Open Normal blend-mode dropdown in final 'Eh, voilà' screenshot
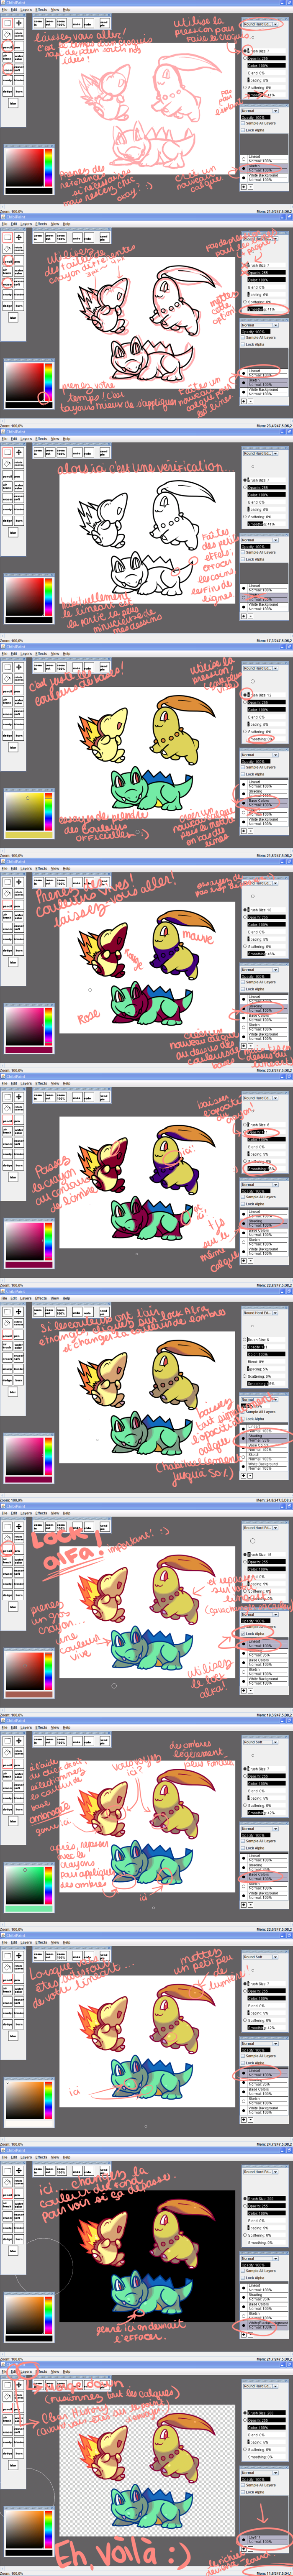This screenshot has width=293, height=2576. point(260,2473)
